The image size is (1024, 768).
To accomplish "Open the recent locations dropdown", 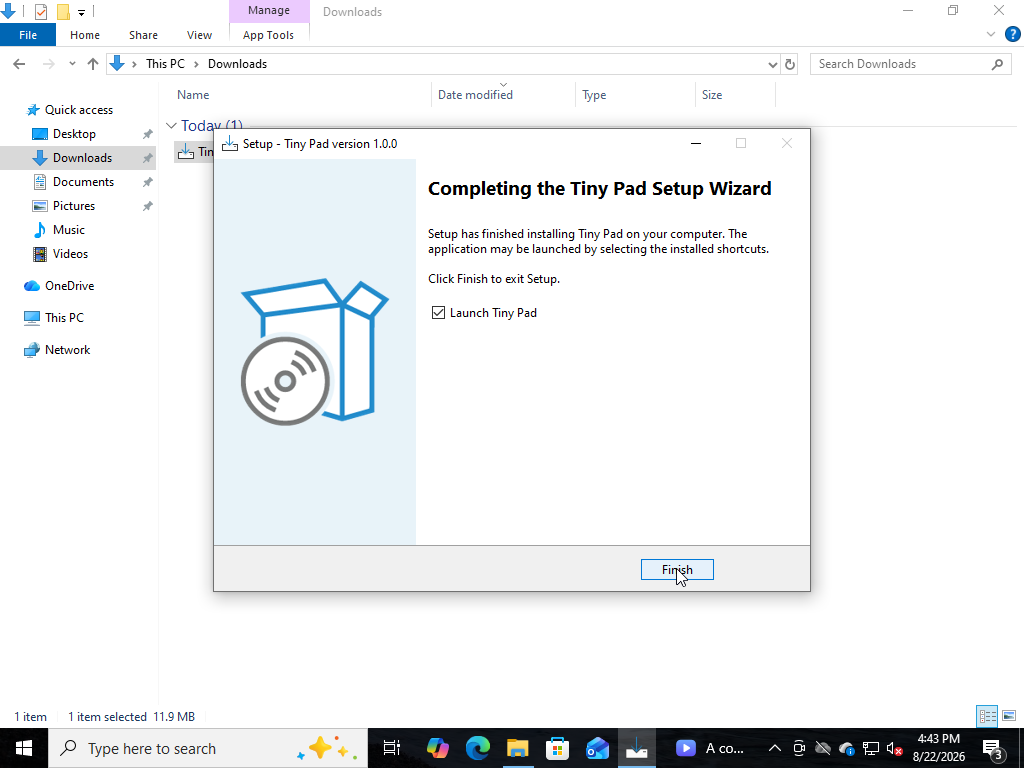I will (x=72, y=64).
